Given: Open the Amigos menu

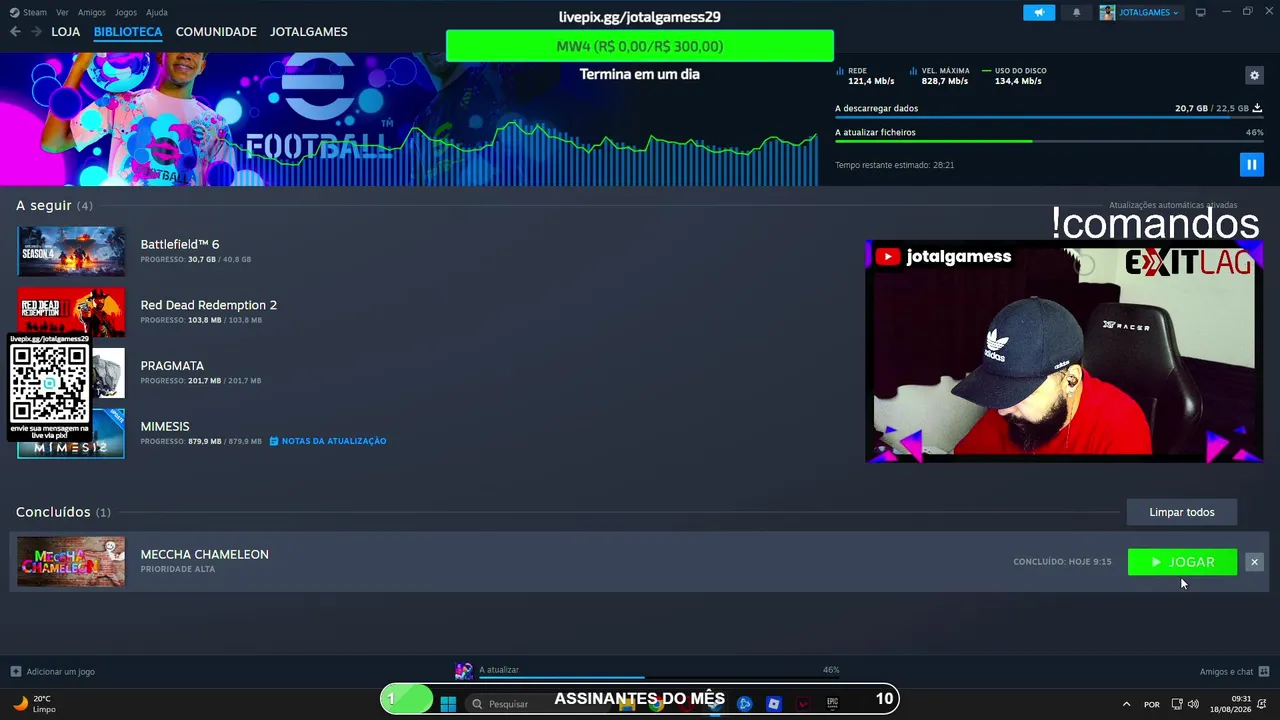Looking at the screenshot, I should pos(92,12).
